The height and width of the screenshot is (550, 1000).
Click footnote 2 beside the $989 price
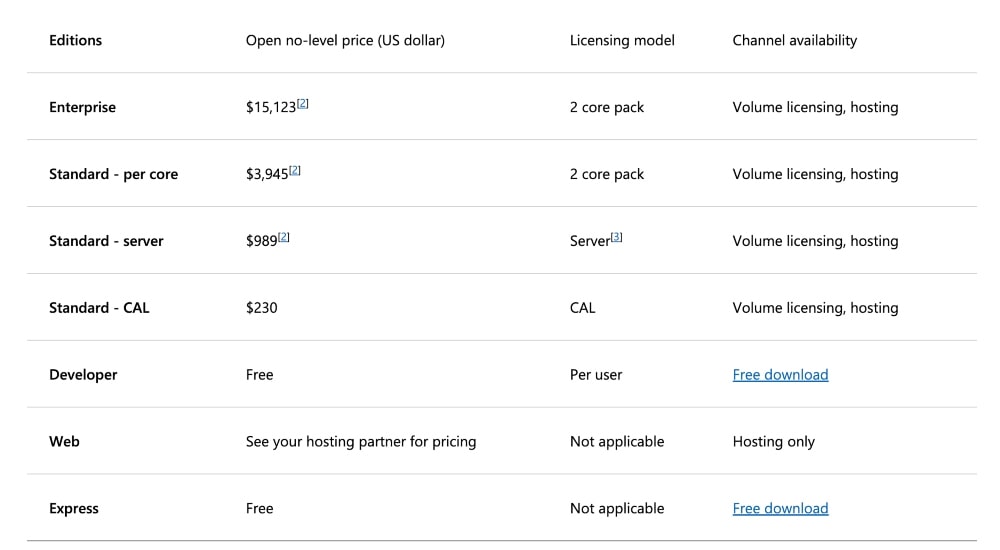pos(284,237)
